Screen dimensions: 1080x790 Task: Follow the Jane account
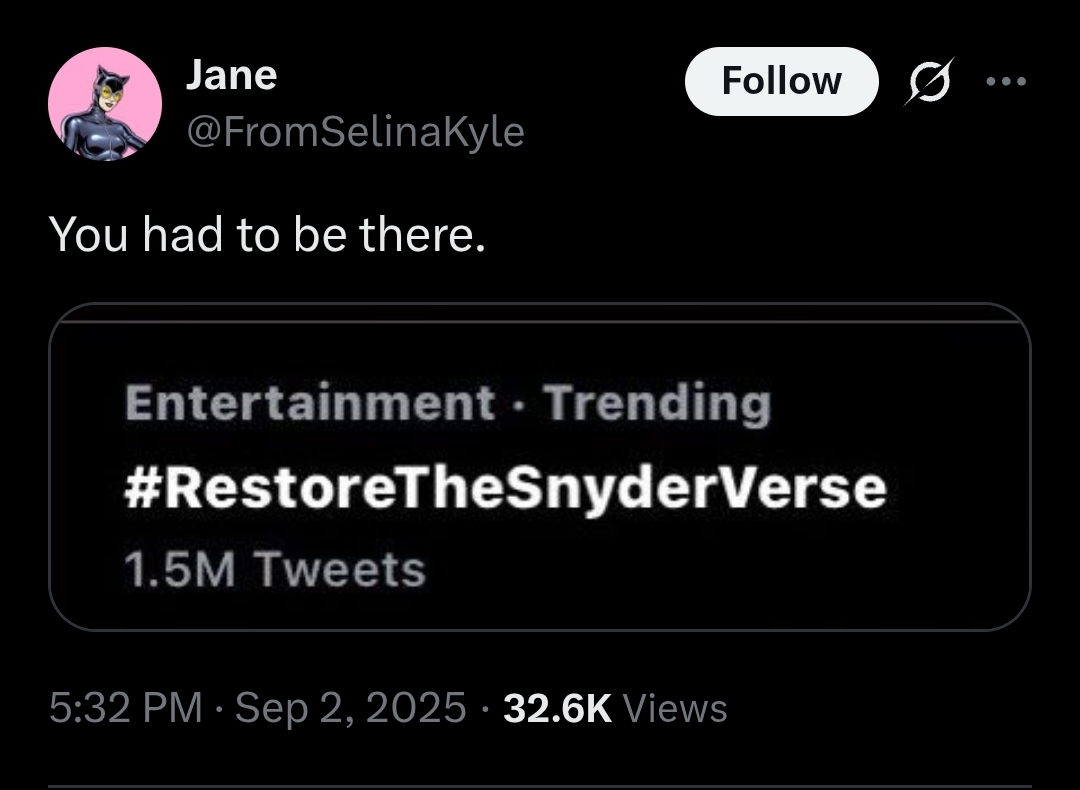pos(781,81)
